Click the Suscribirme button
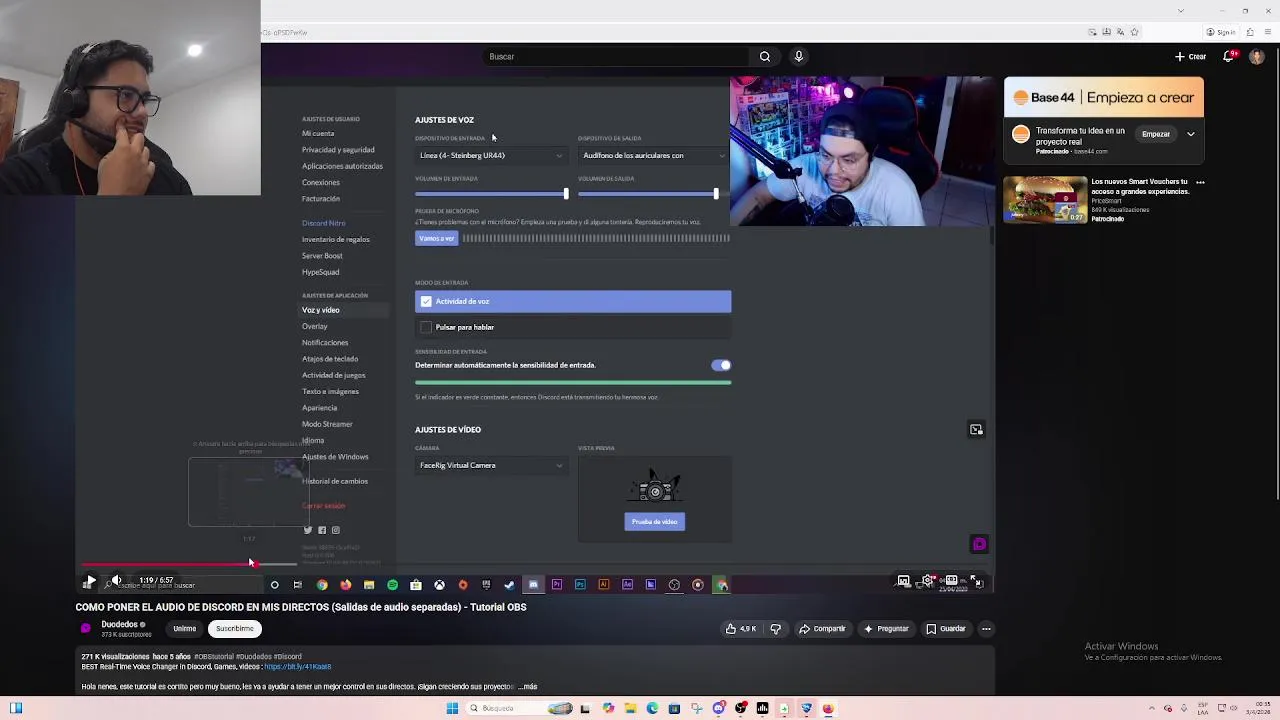Image resolution: width=1280 pixels, height=720 pixels. 234,629
